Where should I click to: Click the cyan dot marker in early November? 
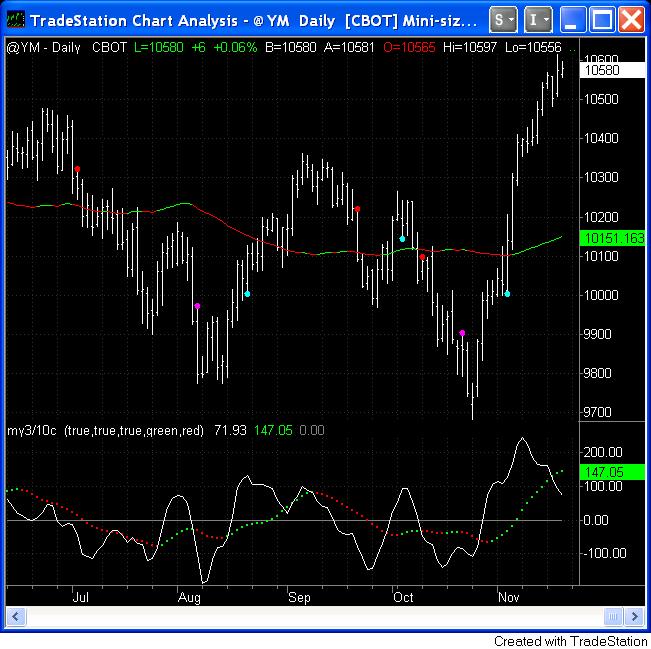click(x=507, y=294)
